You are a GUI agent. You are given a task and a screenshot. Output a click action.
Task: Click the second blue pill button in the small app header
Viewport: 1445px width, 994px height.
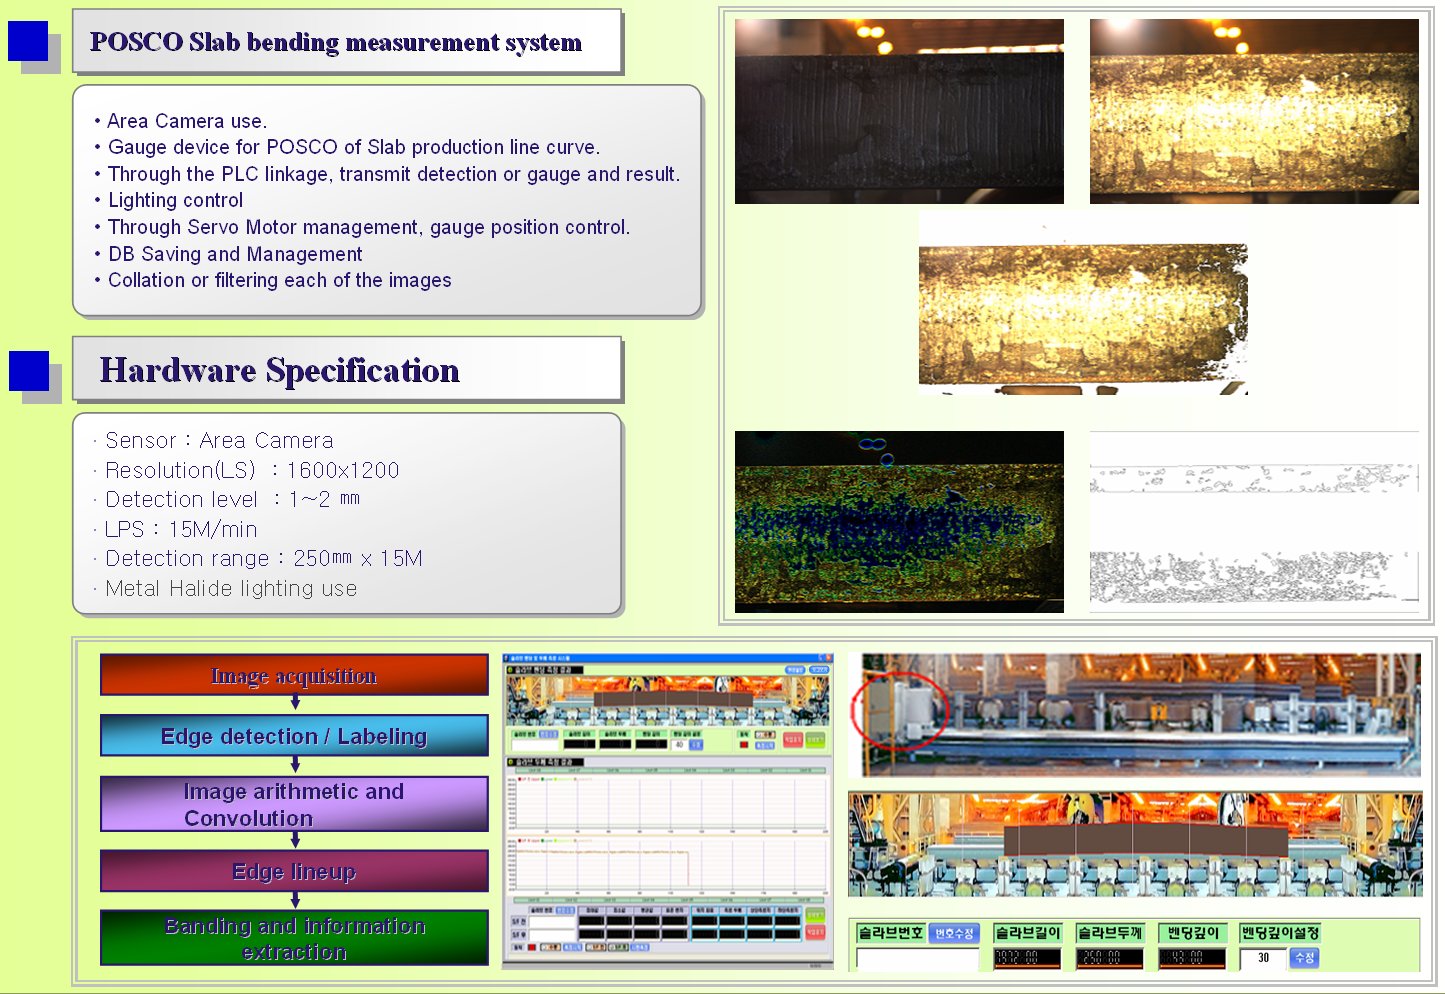(819, 670)
